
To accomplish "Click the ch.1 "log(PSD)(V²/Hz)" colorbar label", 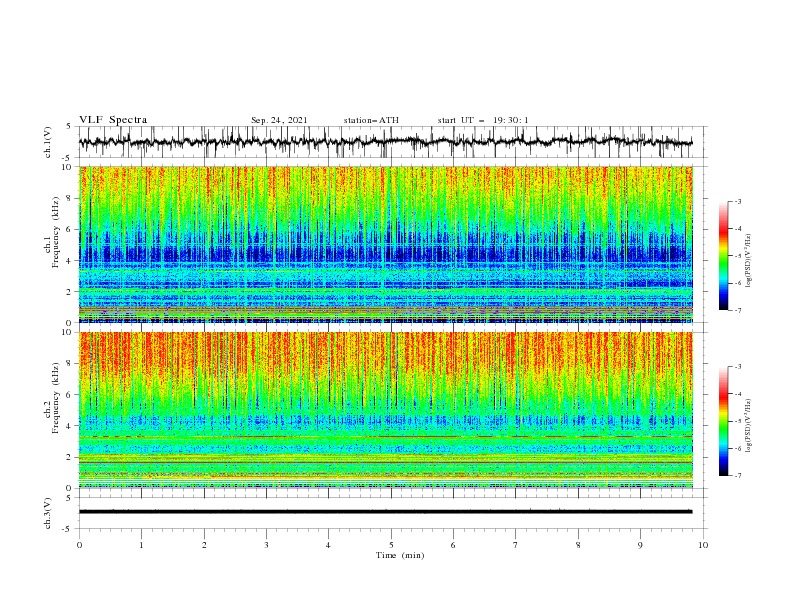I will [x=748, y=261].
